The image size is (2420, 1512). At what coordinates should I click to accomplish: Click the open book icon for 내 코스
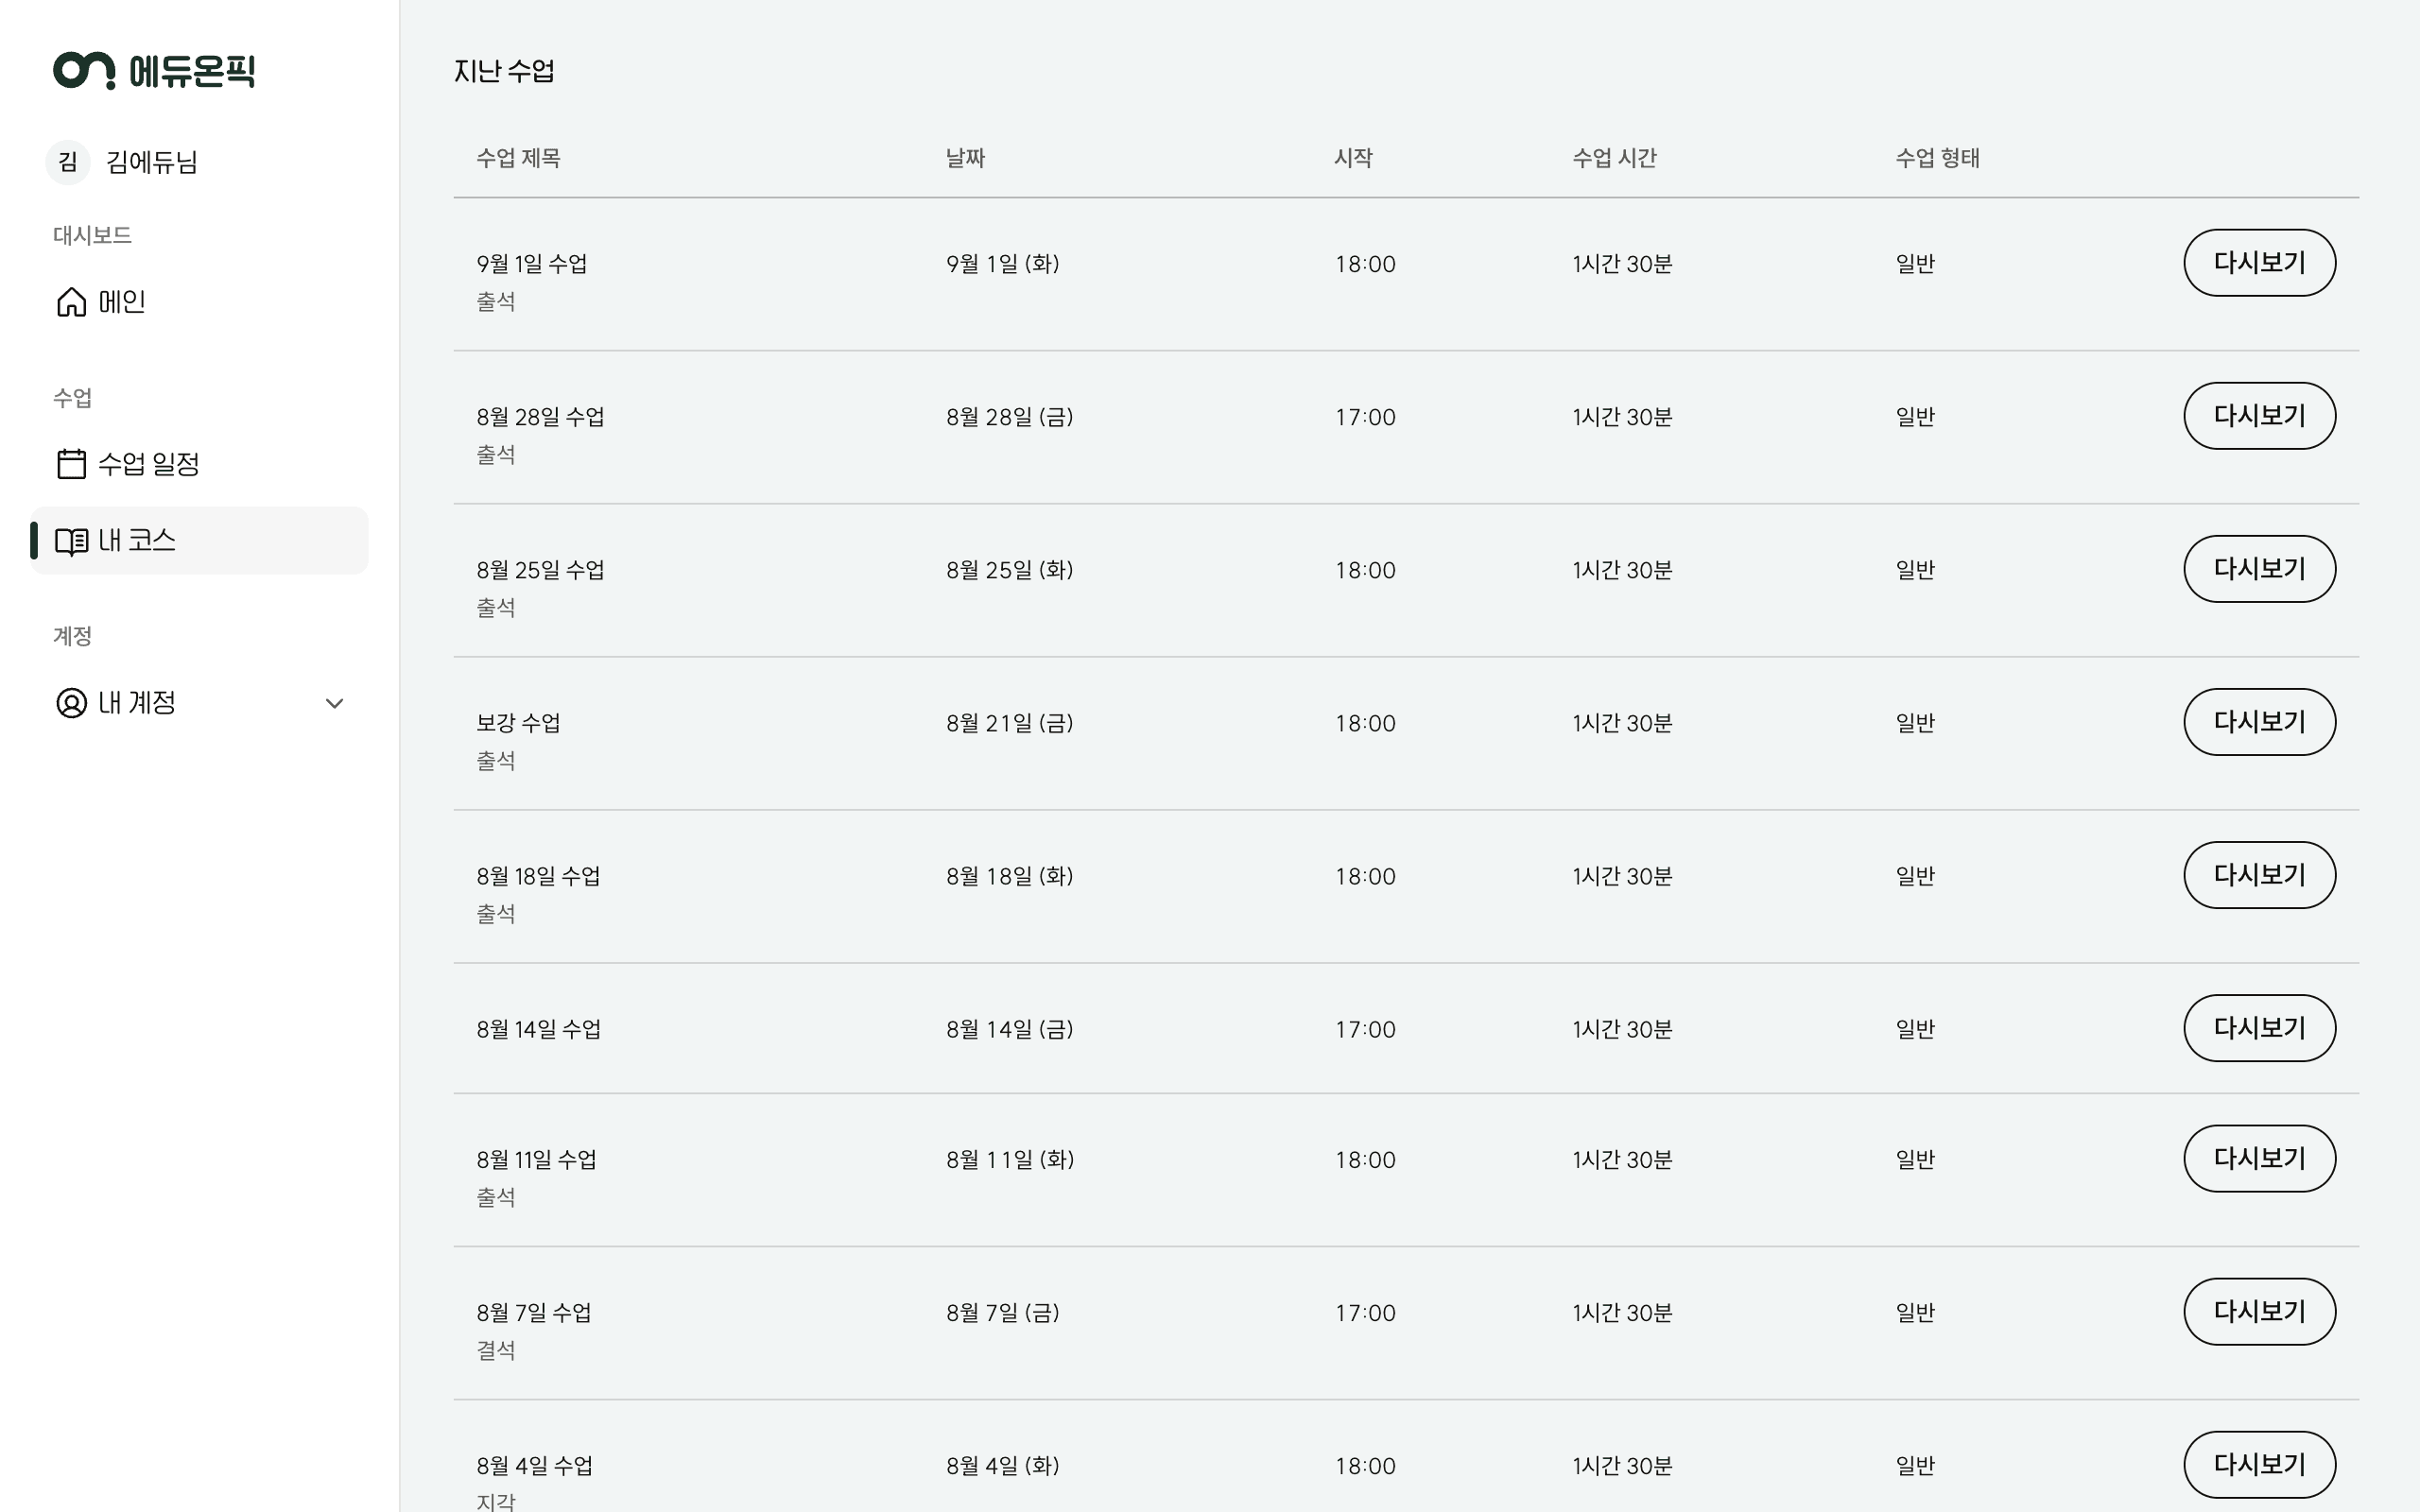pyautogui.click(x=71, y=541)
